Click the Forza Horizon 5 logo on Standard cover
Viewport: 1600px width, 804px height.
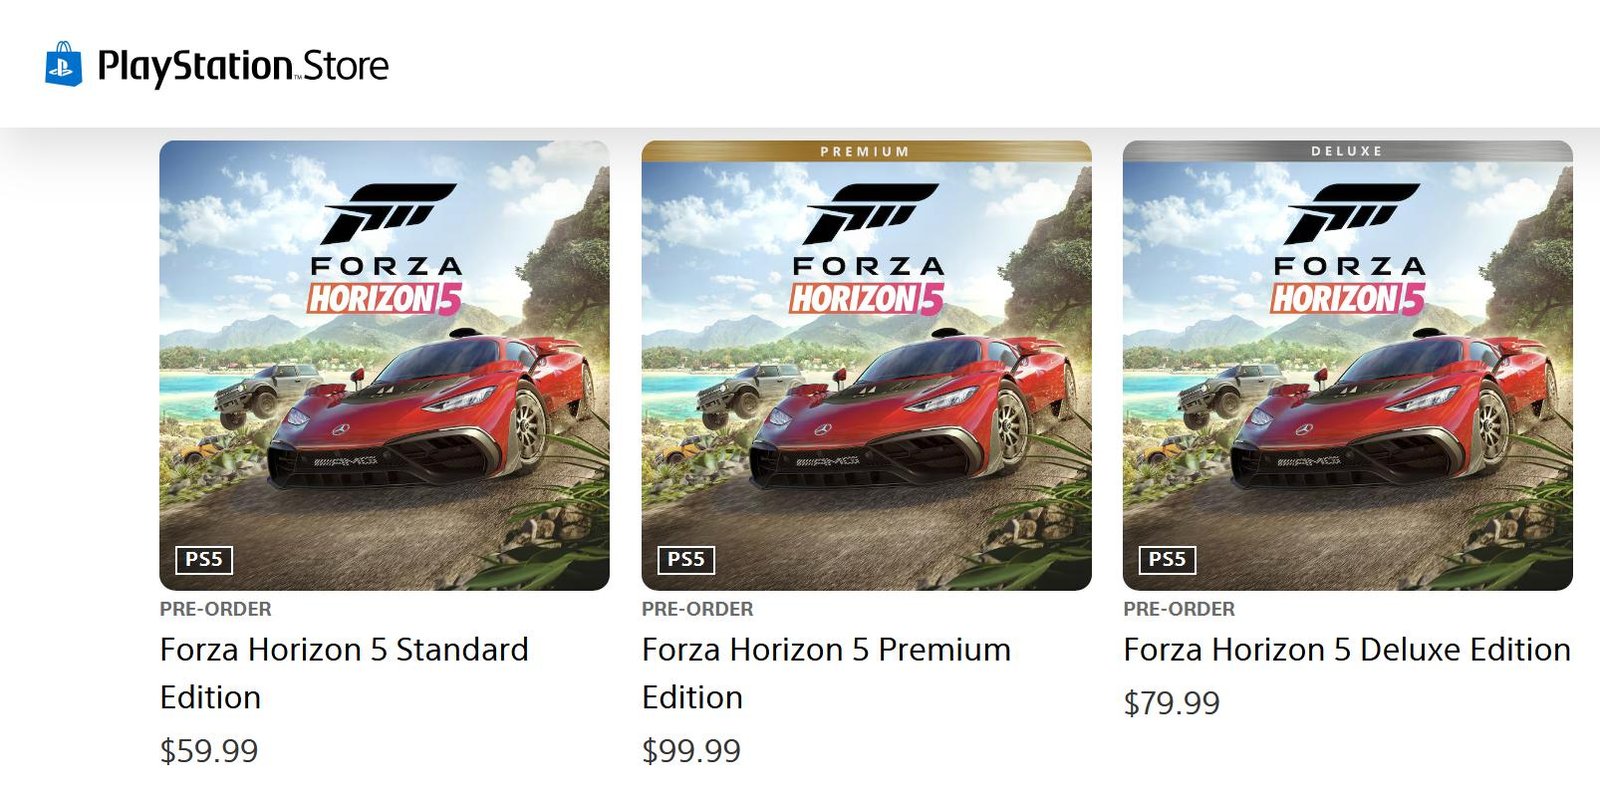coord(385,250)
